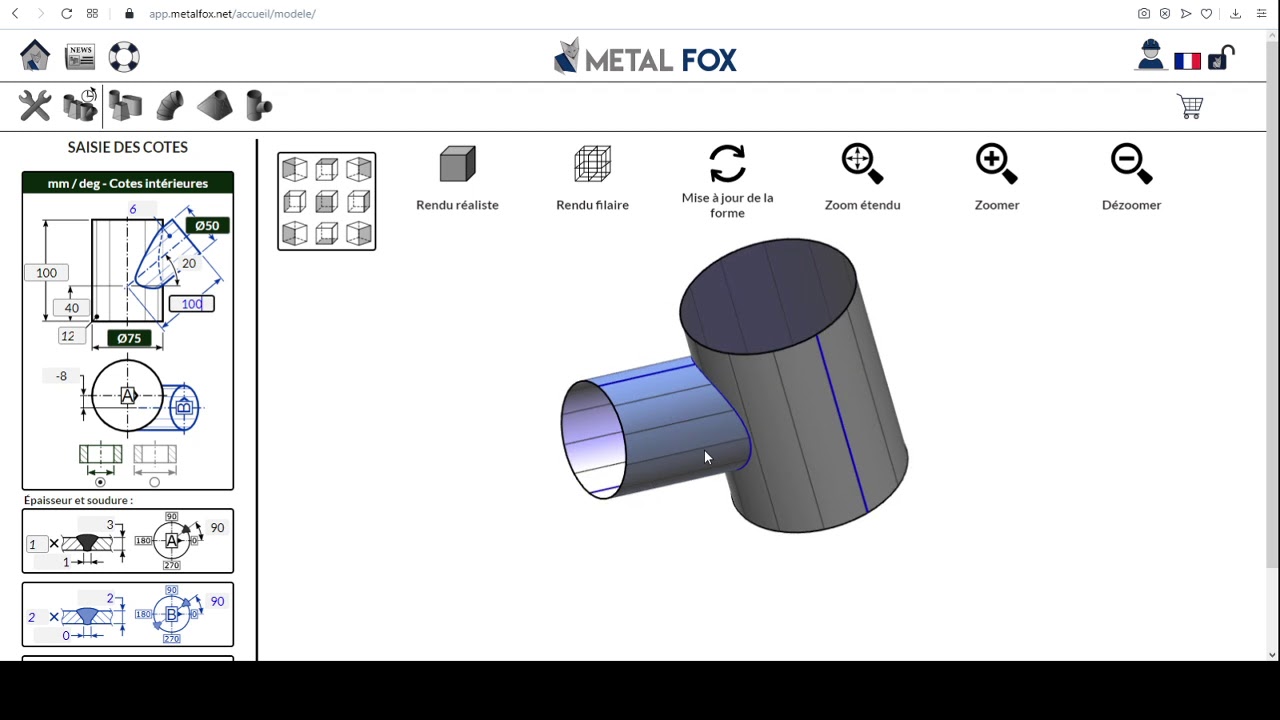Edit the Ø50 branch diameter field
The image size is (1280, 720).
tap(207, 225)
